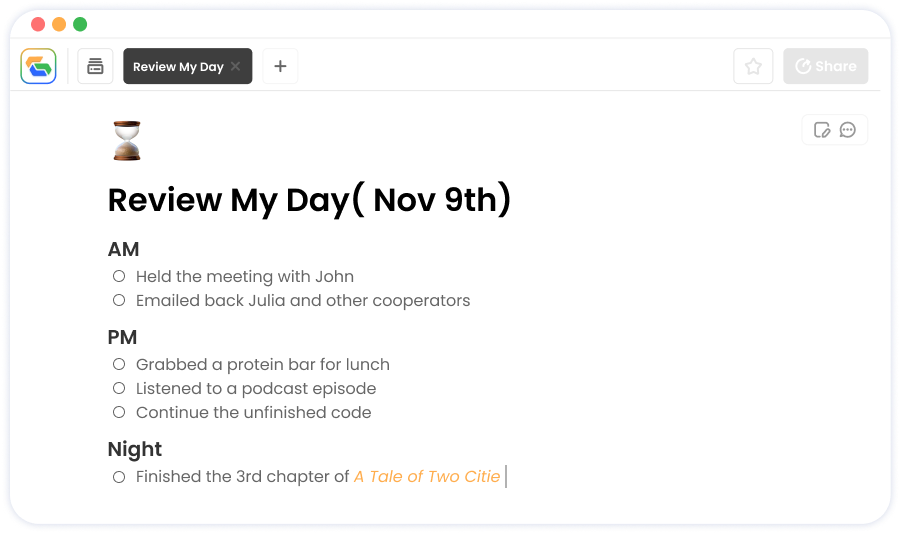Tick the Listened to a podcast item
This screenshot has width=900, height=534.
tap(119, 388)
